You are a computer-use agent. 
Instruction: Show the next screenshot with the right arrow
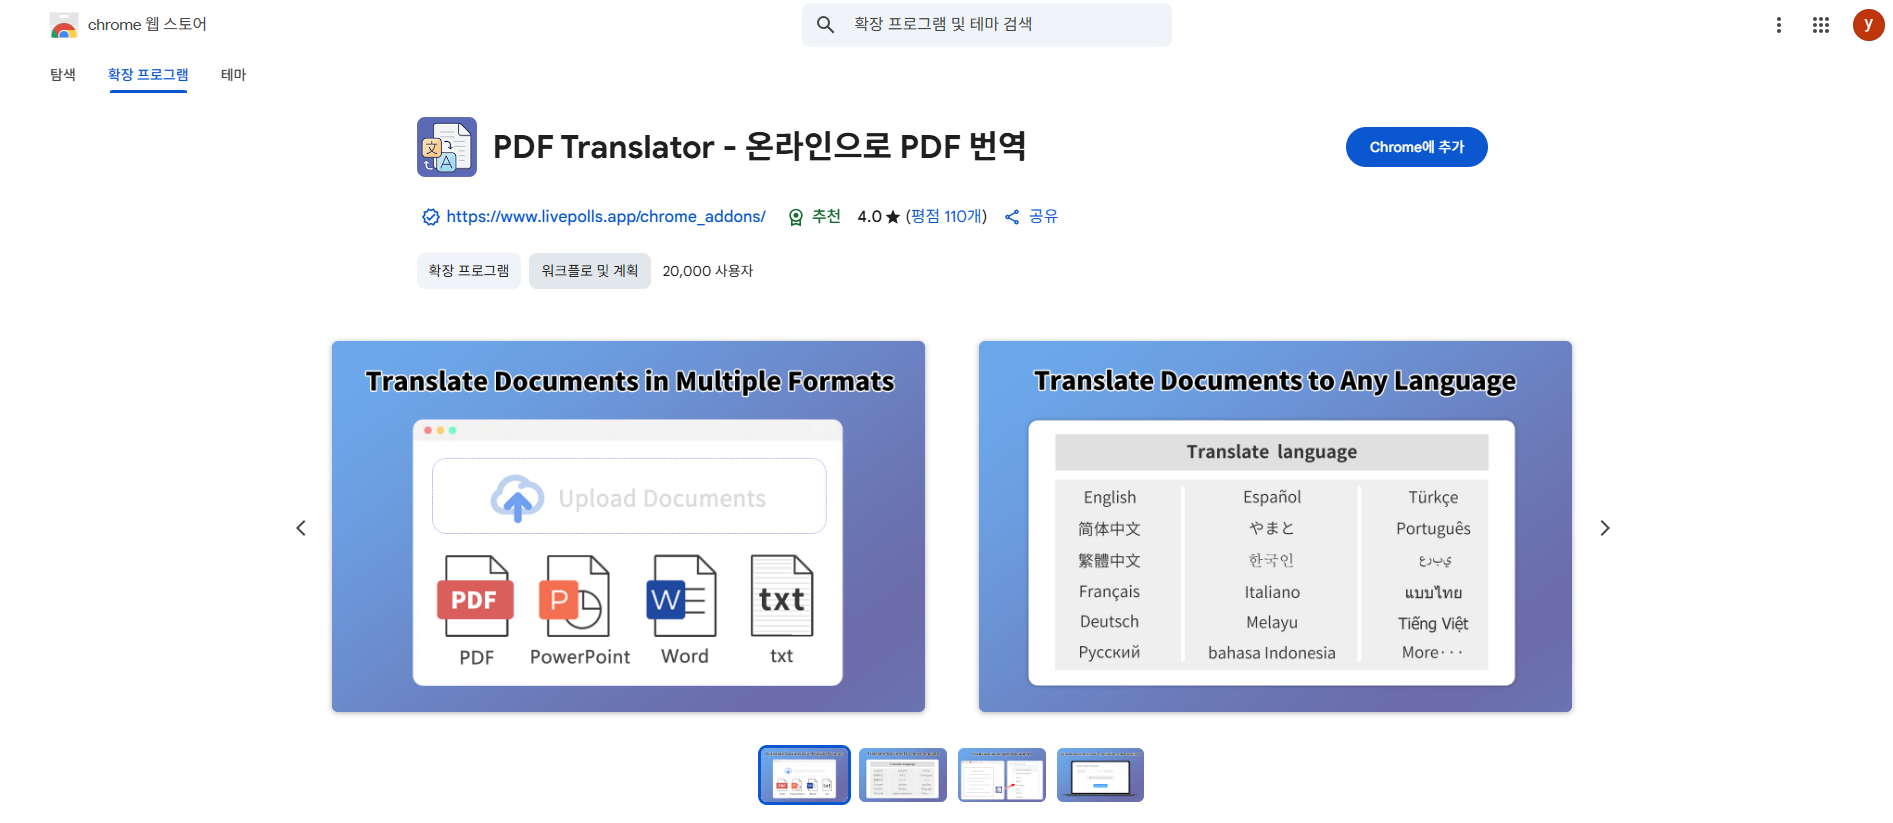pyautogui.click(x=1605, y=528)
